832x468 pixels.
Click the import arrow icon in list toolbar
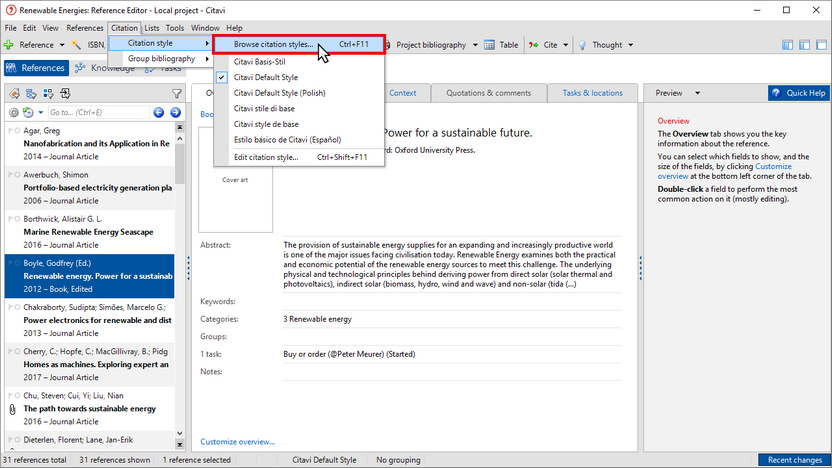tap(65, 94)
